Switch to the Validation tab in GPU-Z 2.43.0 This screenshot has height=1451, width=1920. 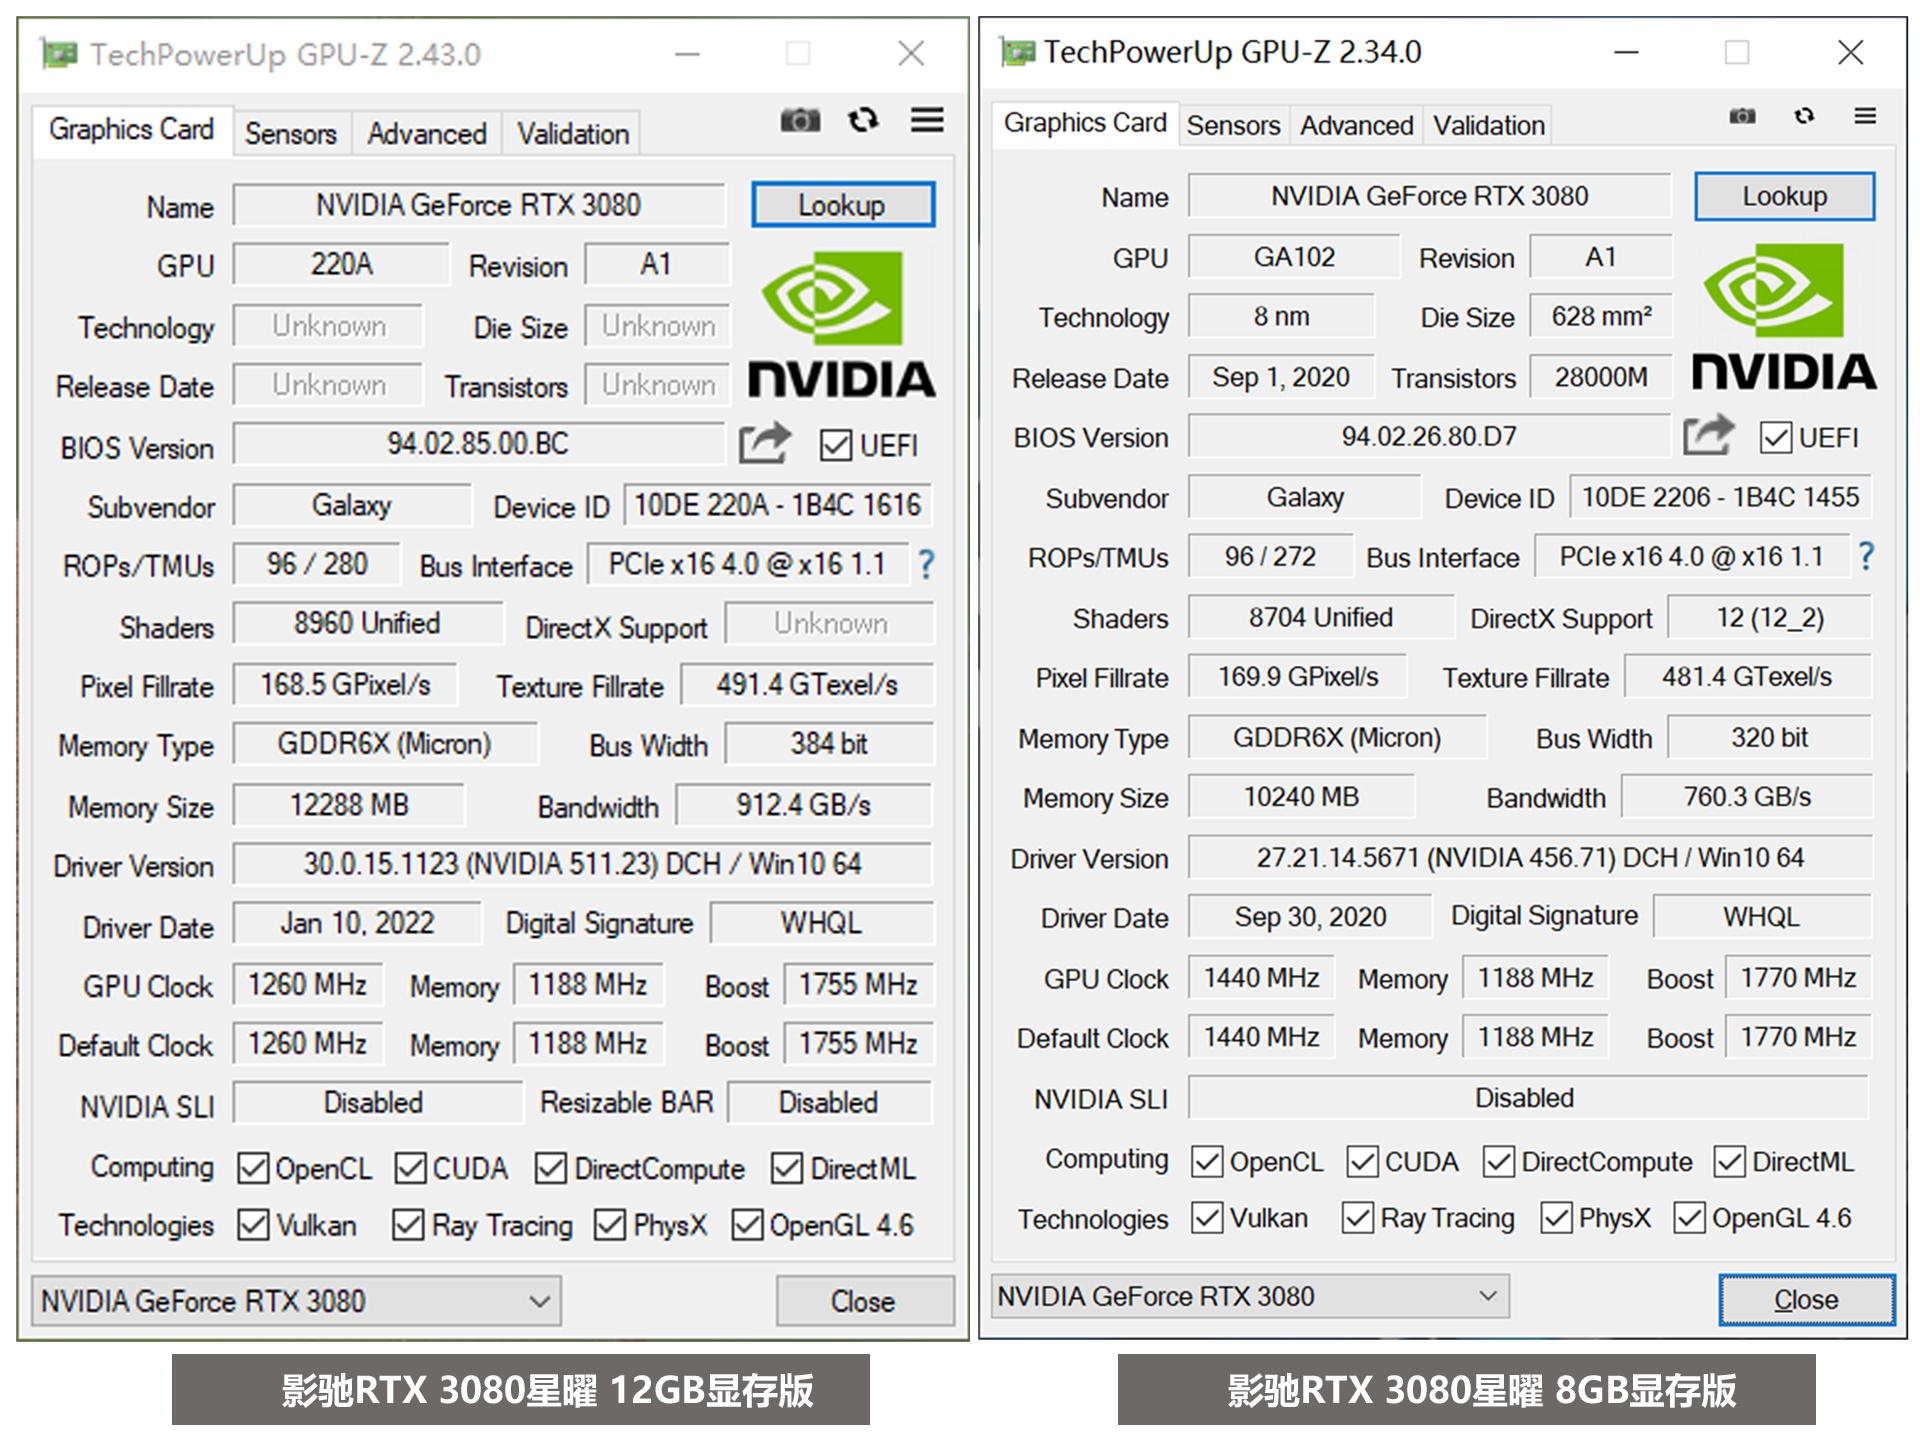573,133
